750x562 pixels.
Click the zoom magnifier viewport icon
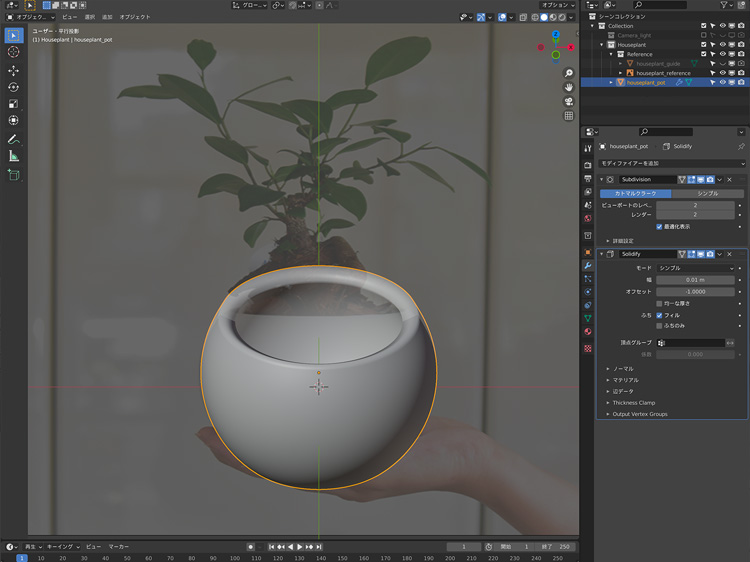tap(569, 74)
